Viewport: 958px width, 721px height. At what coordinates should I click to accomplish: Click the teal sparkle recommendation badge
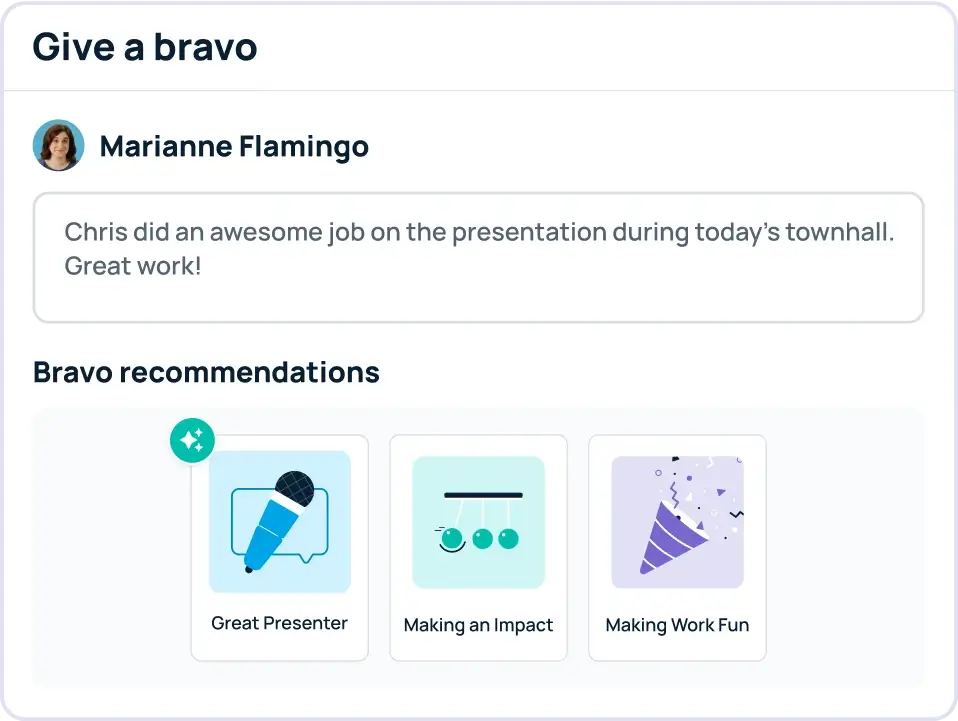193,440
